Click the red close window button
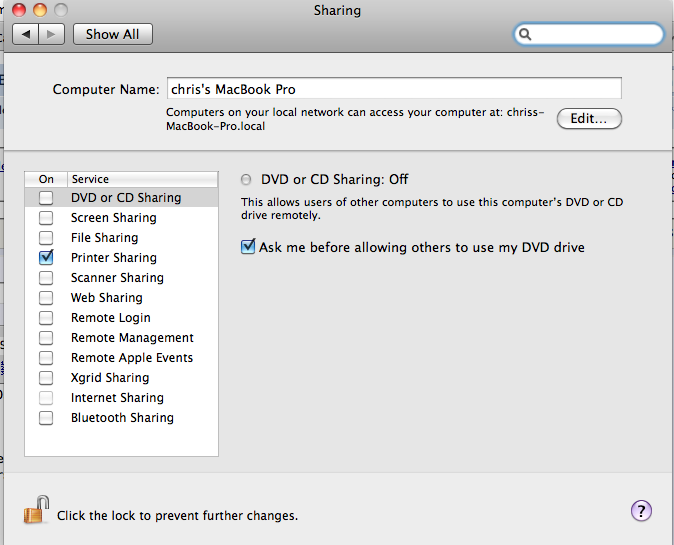Image resolution: width=674 pixels, height=545 pixels. (x=19, y=9)
